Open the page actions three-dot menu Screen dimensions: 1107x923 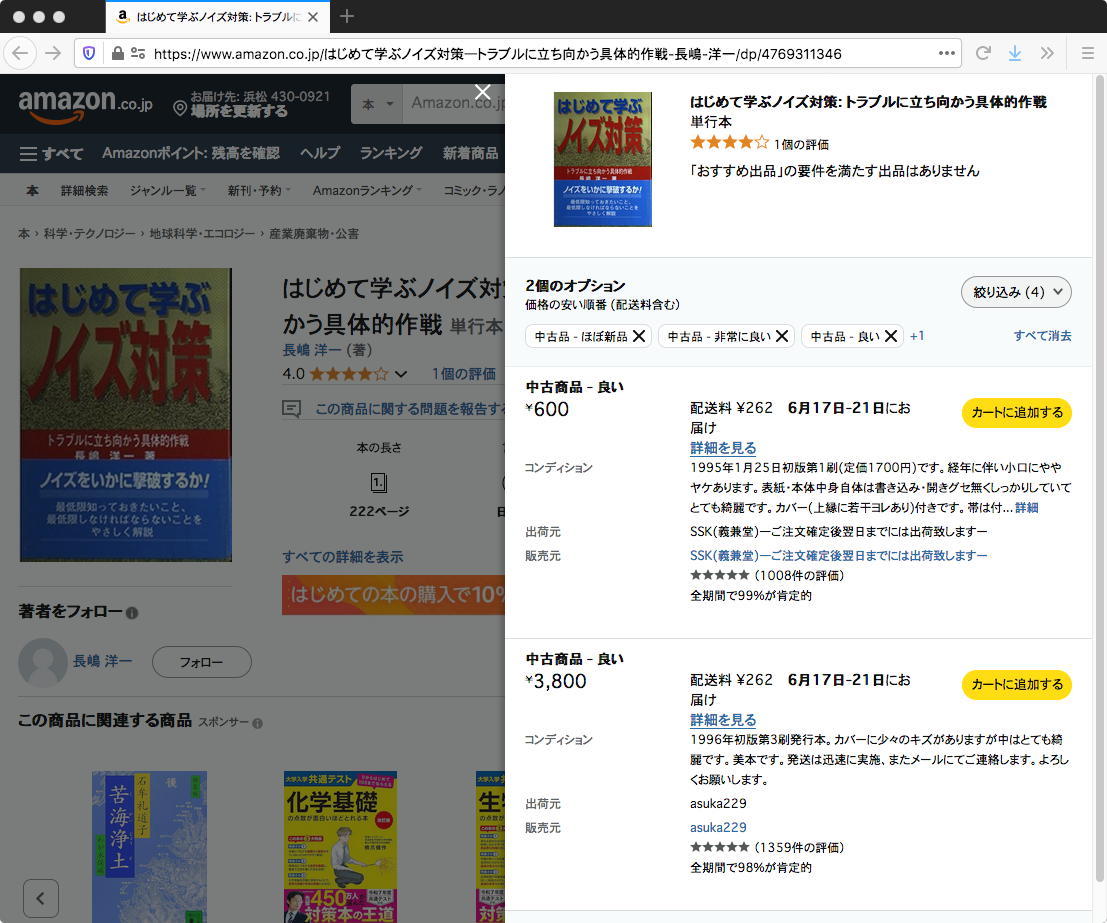tap(947, 54)
